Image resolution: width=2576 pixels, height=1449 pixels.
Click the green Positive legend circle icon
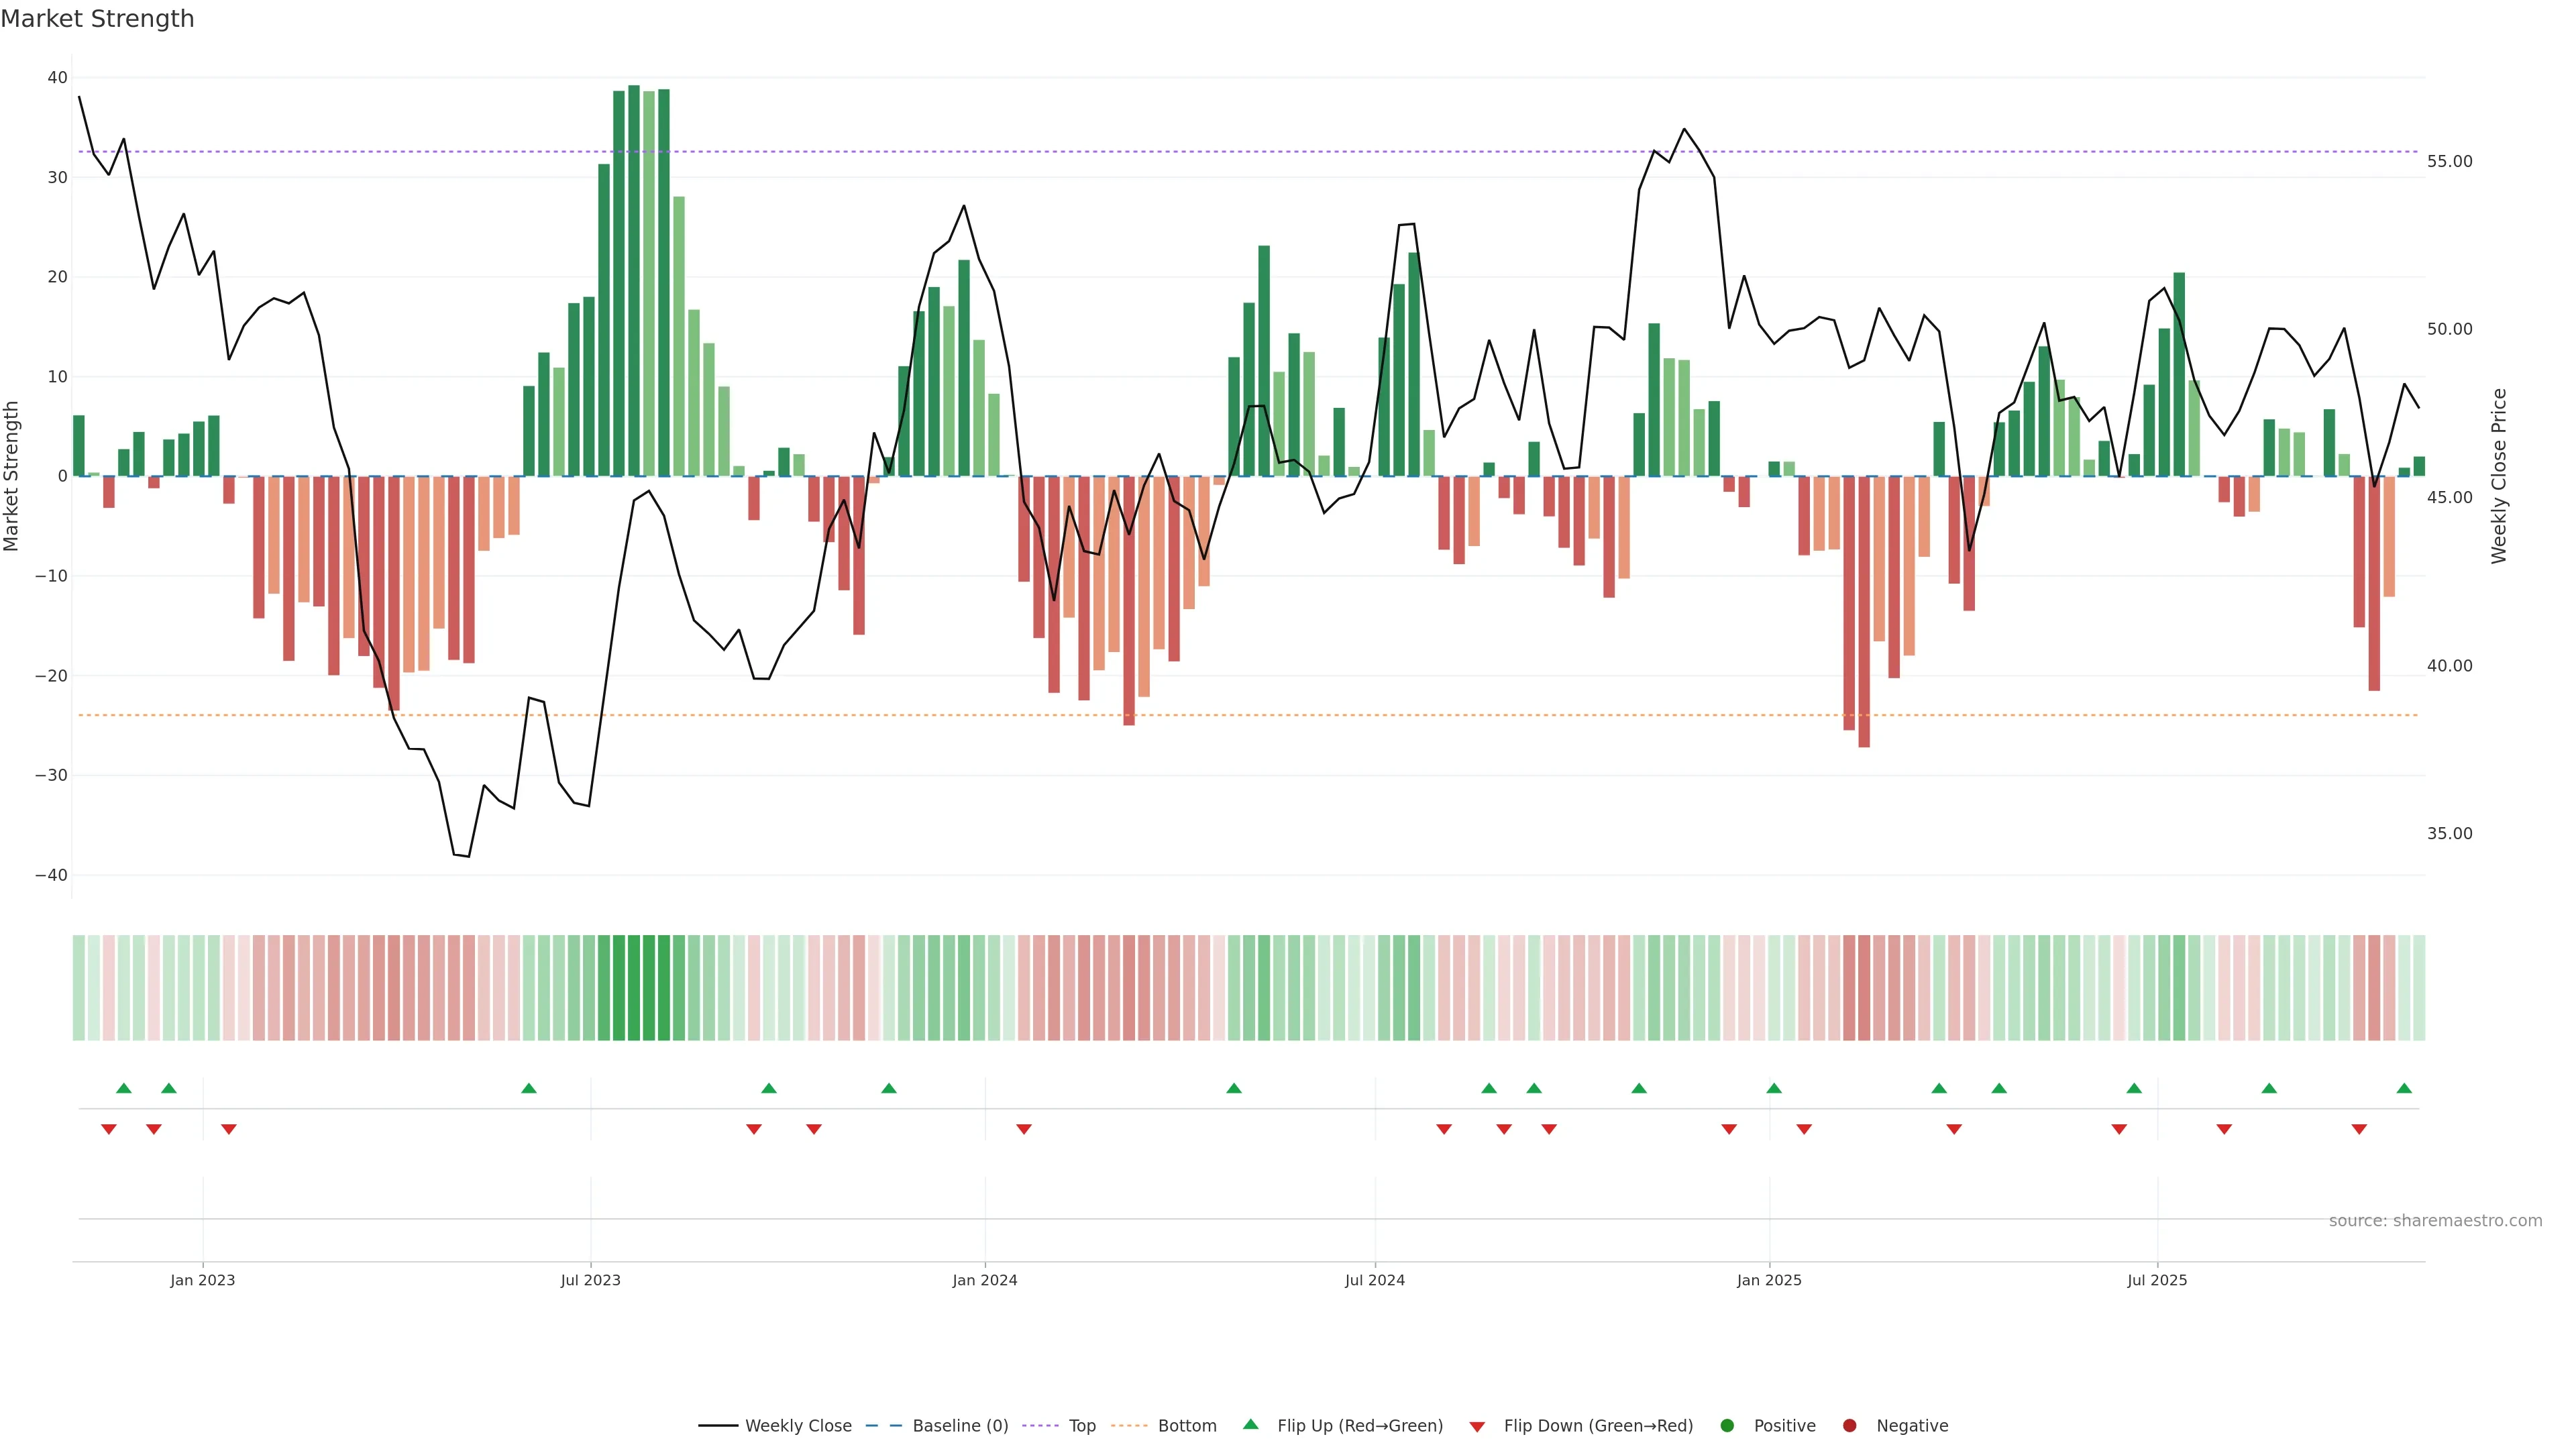click(x=1727, y=1426)
